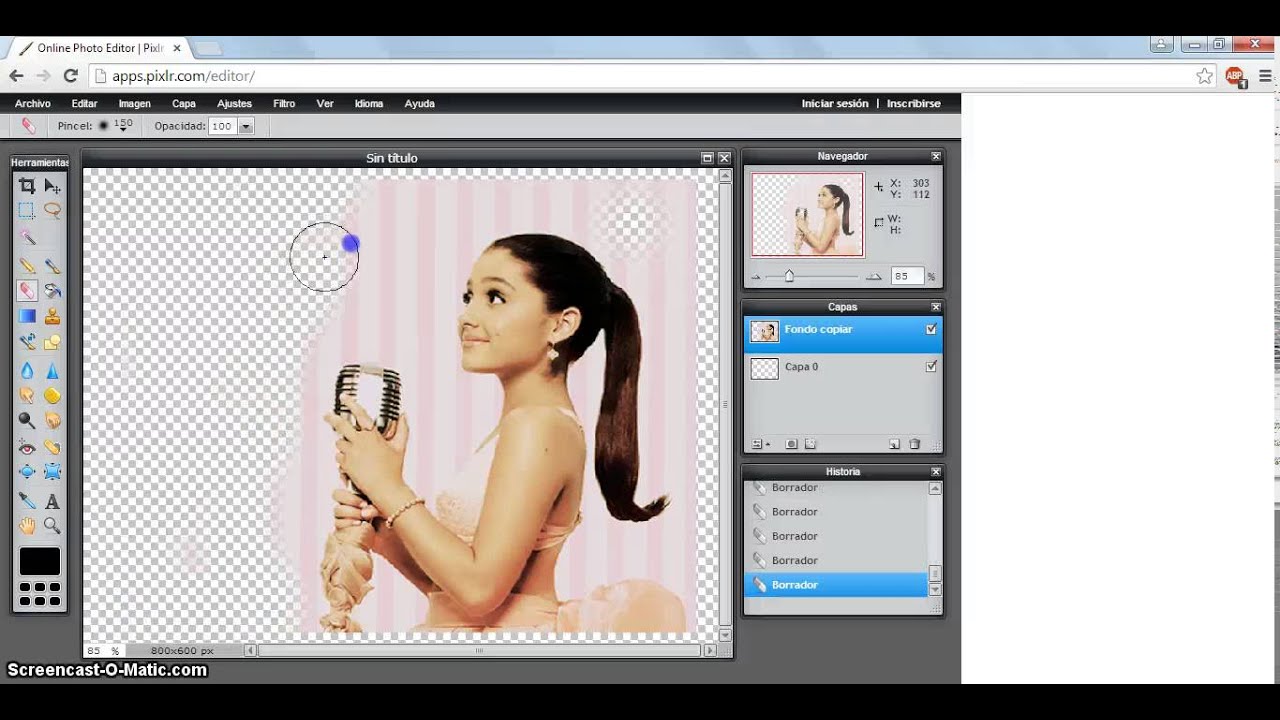
Task: Select the Magic Wand tool
Action: point(27,238)
